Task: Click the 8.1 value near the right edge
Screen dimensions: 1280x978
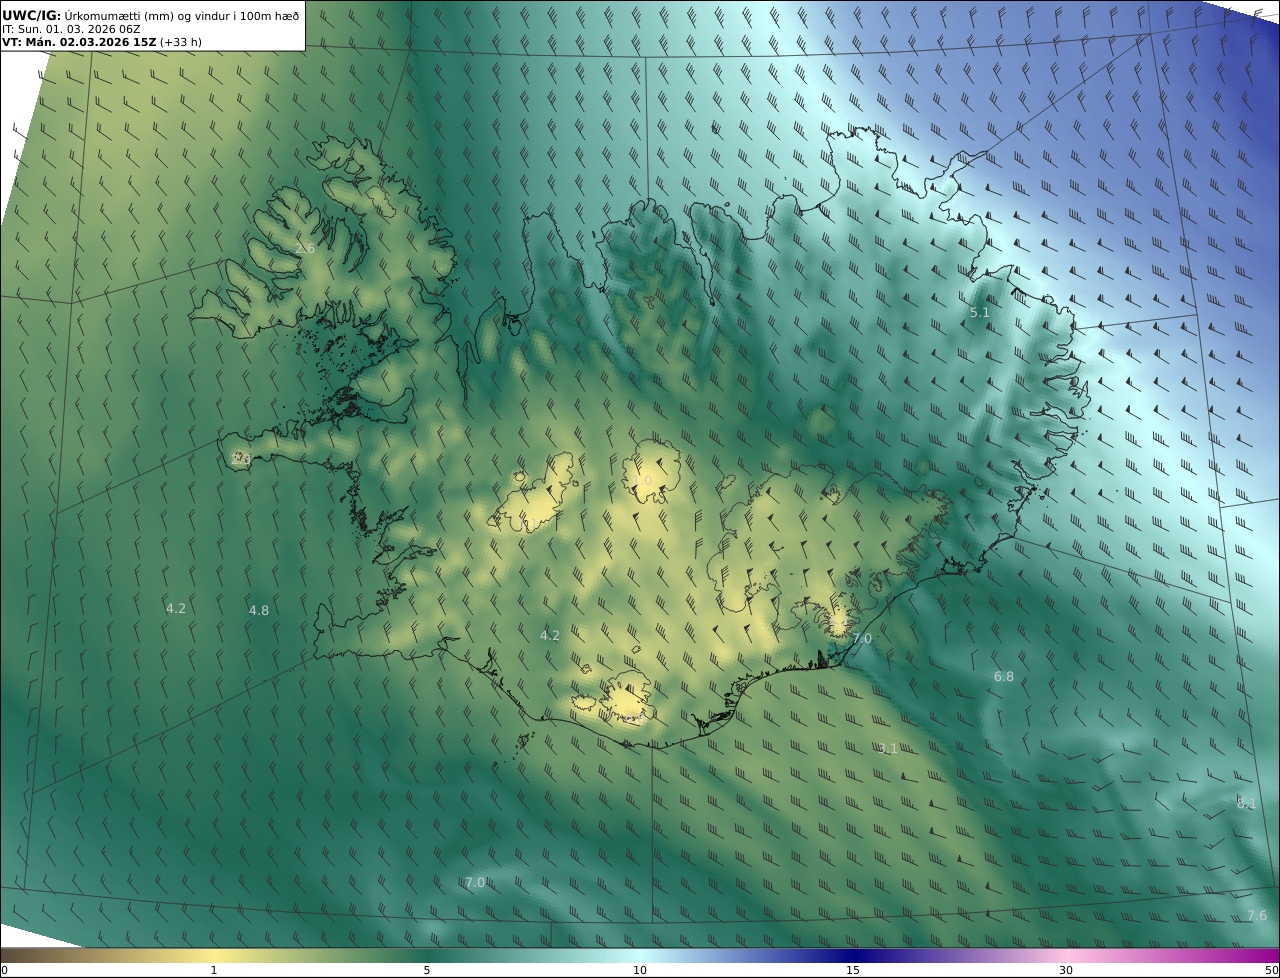Action: click(x=1246, y=803)
